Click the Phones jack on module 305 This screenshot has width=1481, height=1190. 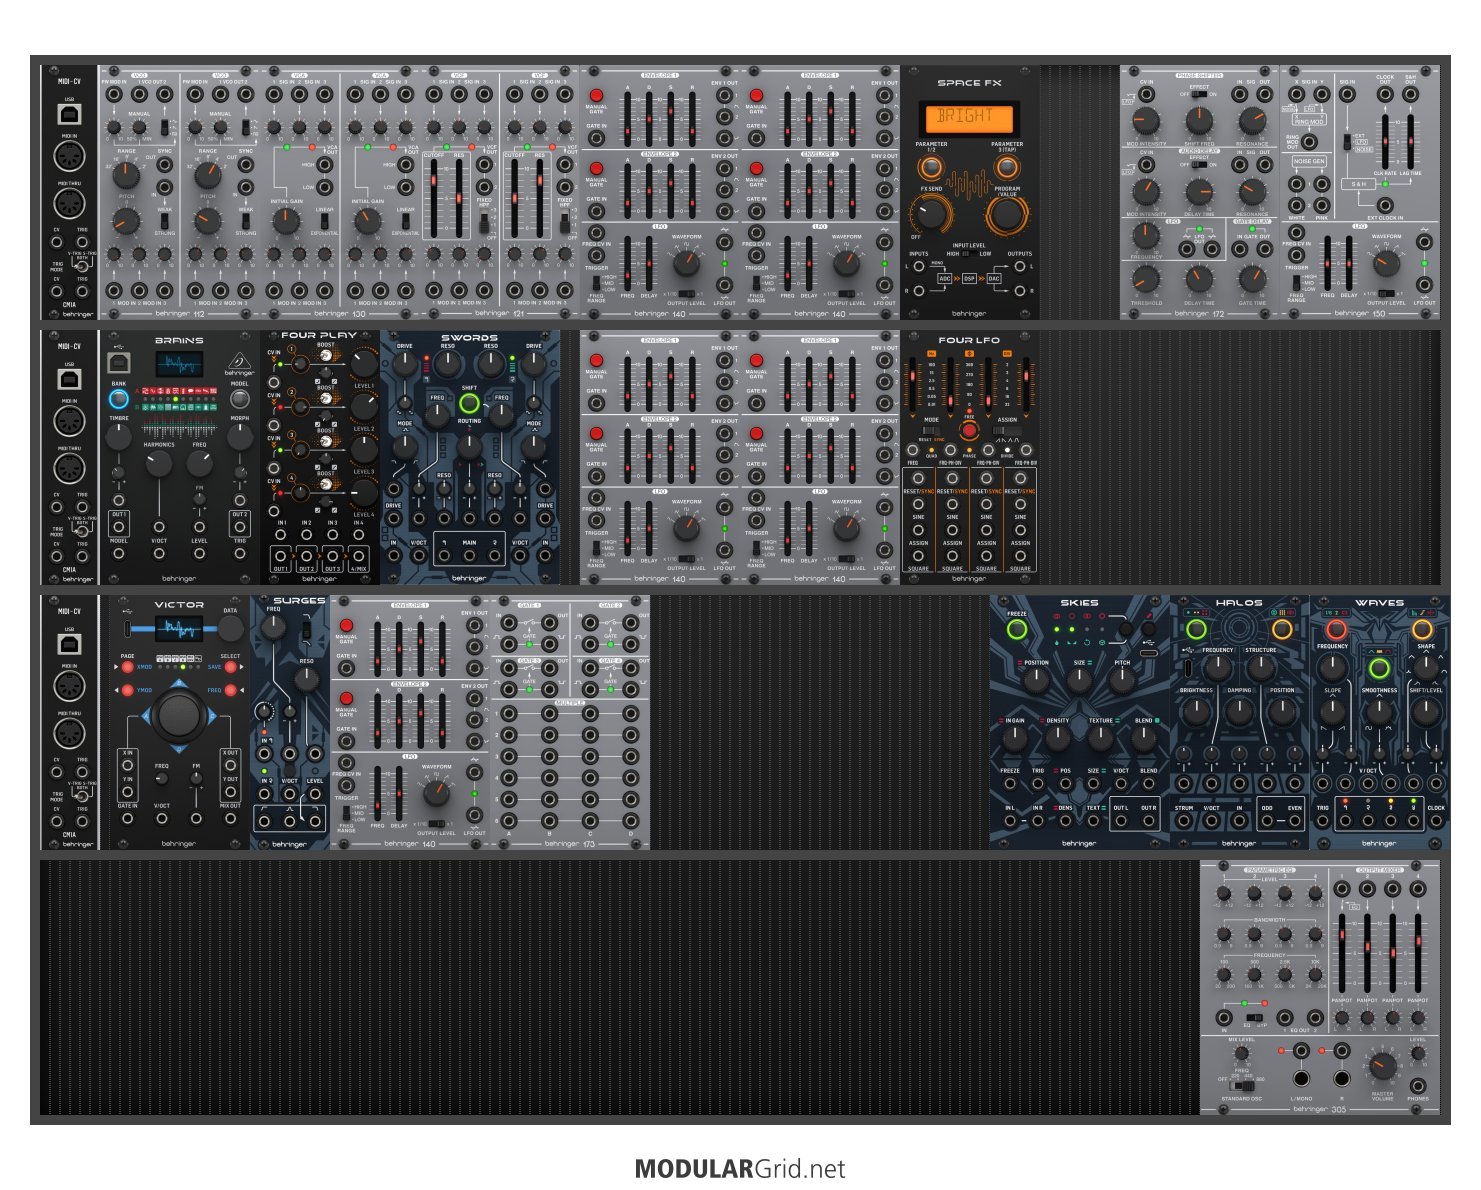1418,1086
